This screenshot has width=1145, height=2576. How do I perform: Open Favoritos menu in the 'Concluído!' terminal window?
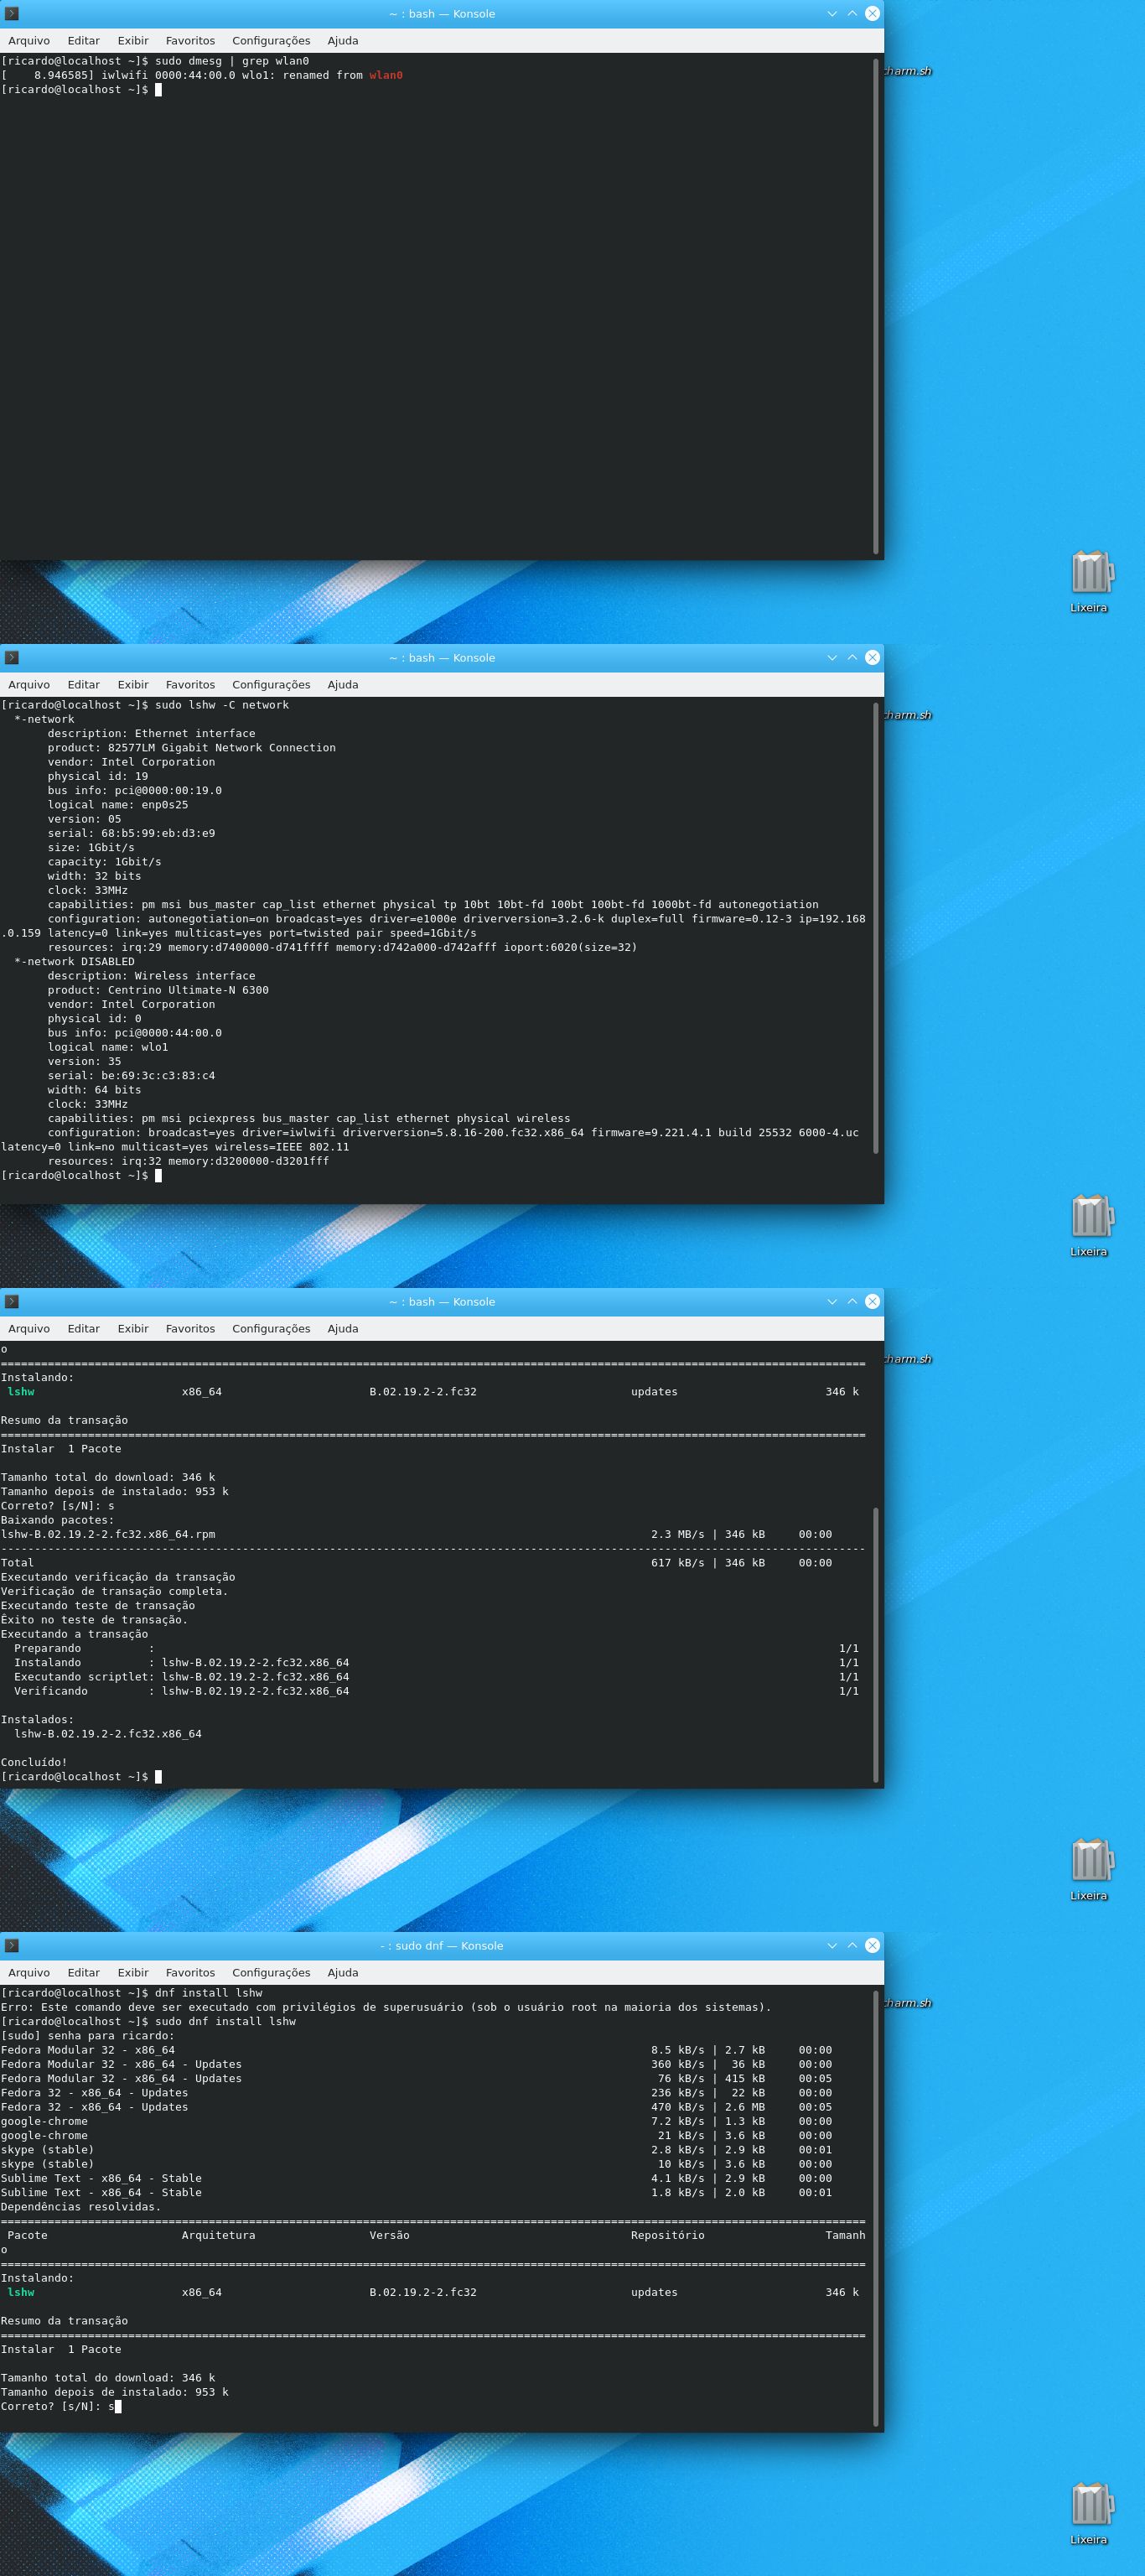tap(190, 1329)
